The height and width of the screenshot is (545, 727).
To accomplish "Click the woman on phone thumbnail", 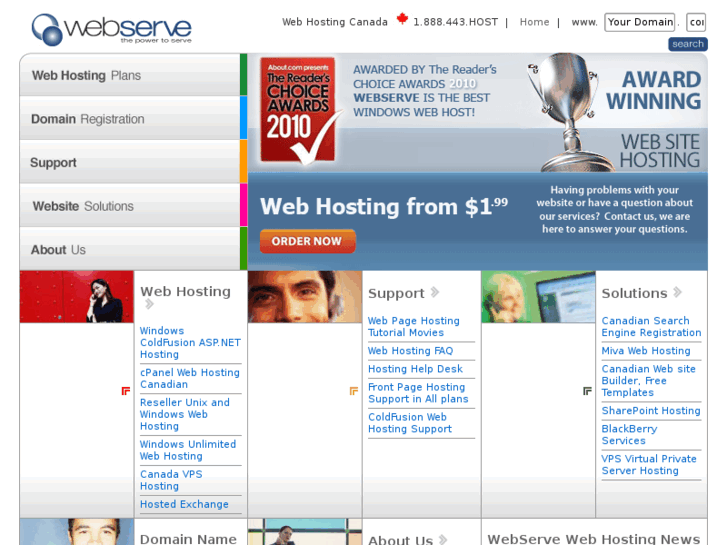I will click(x=77, y=297).
